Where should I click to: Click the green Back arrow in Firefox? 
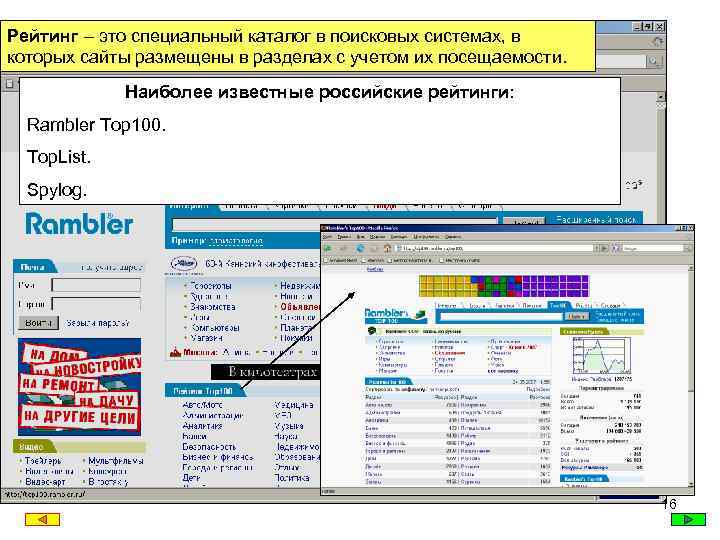(x=328, y=248)
